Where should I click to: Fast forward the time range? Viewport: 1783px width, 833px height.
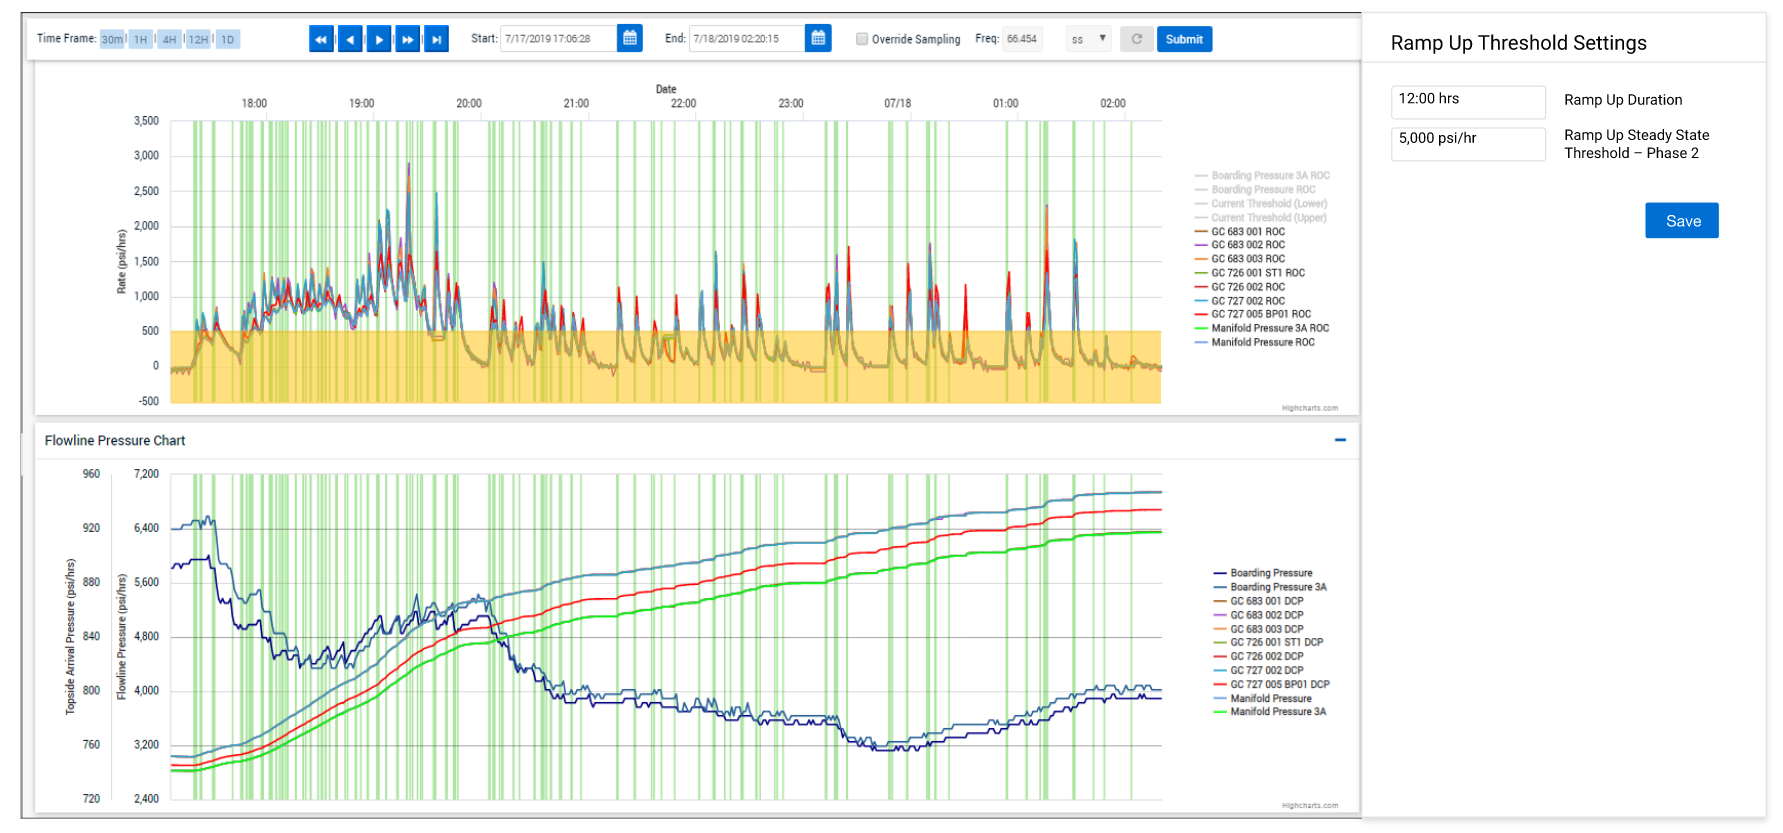[x=407, y=39]
